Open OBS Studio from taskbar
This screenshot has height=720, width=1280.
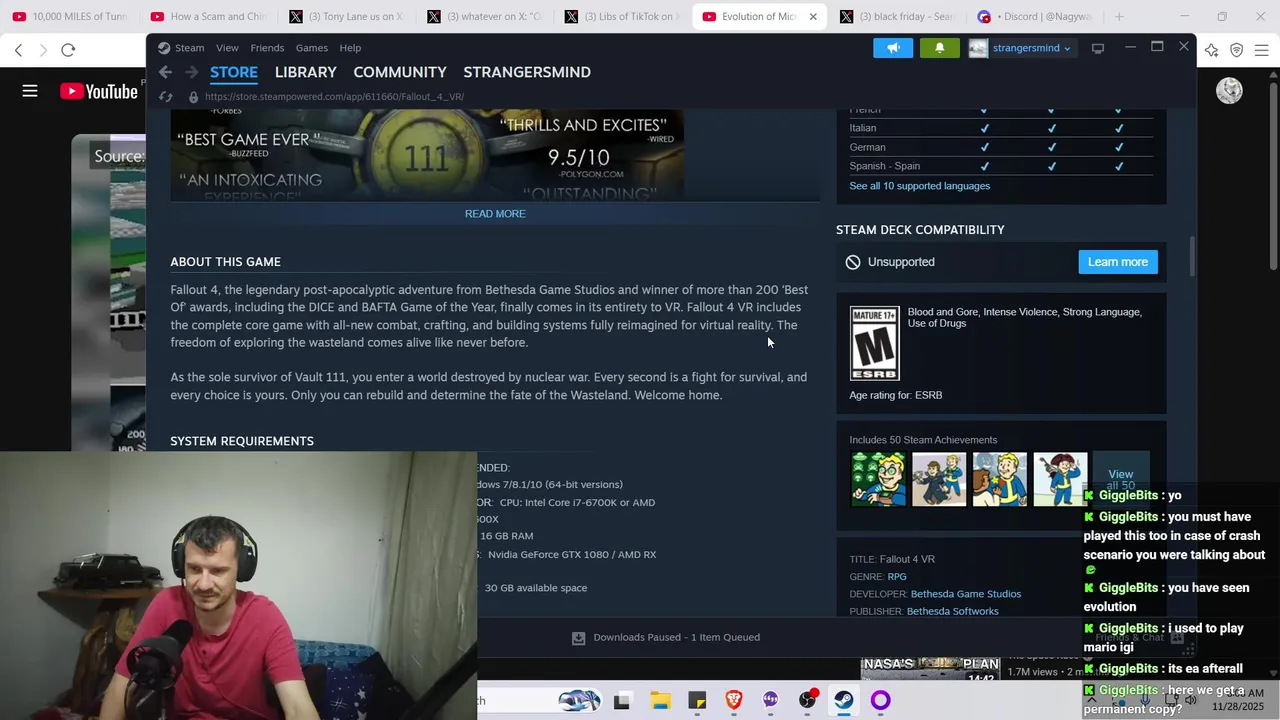click(x=807, y=700)
